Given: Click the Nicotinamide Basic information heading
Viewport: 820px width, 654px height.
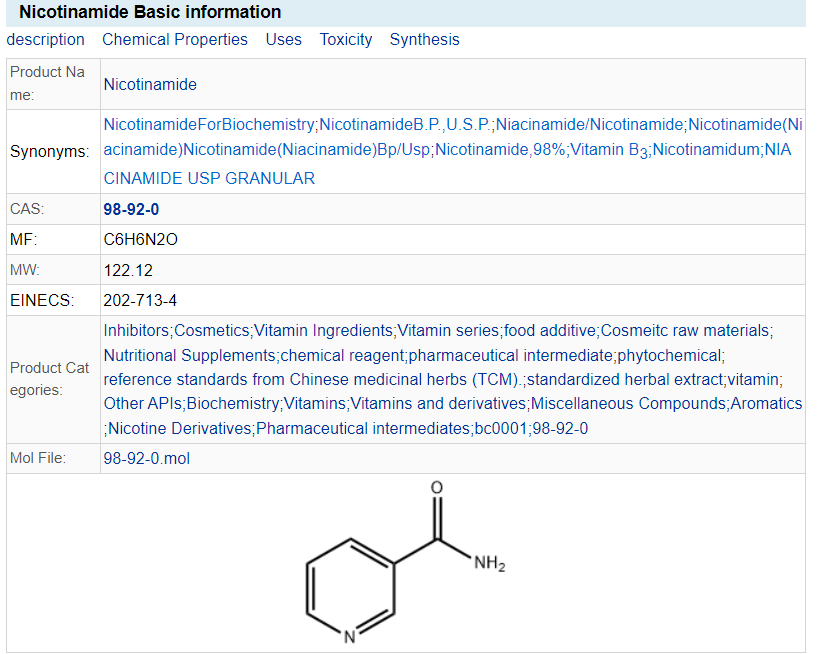Looking at the screenshot, I should tap(150, 12).
